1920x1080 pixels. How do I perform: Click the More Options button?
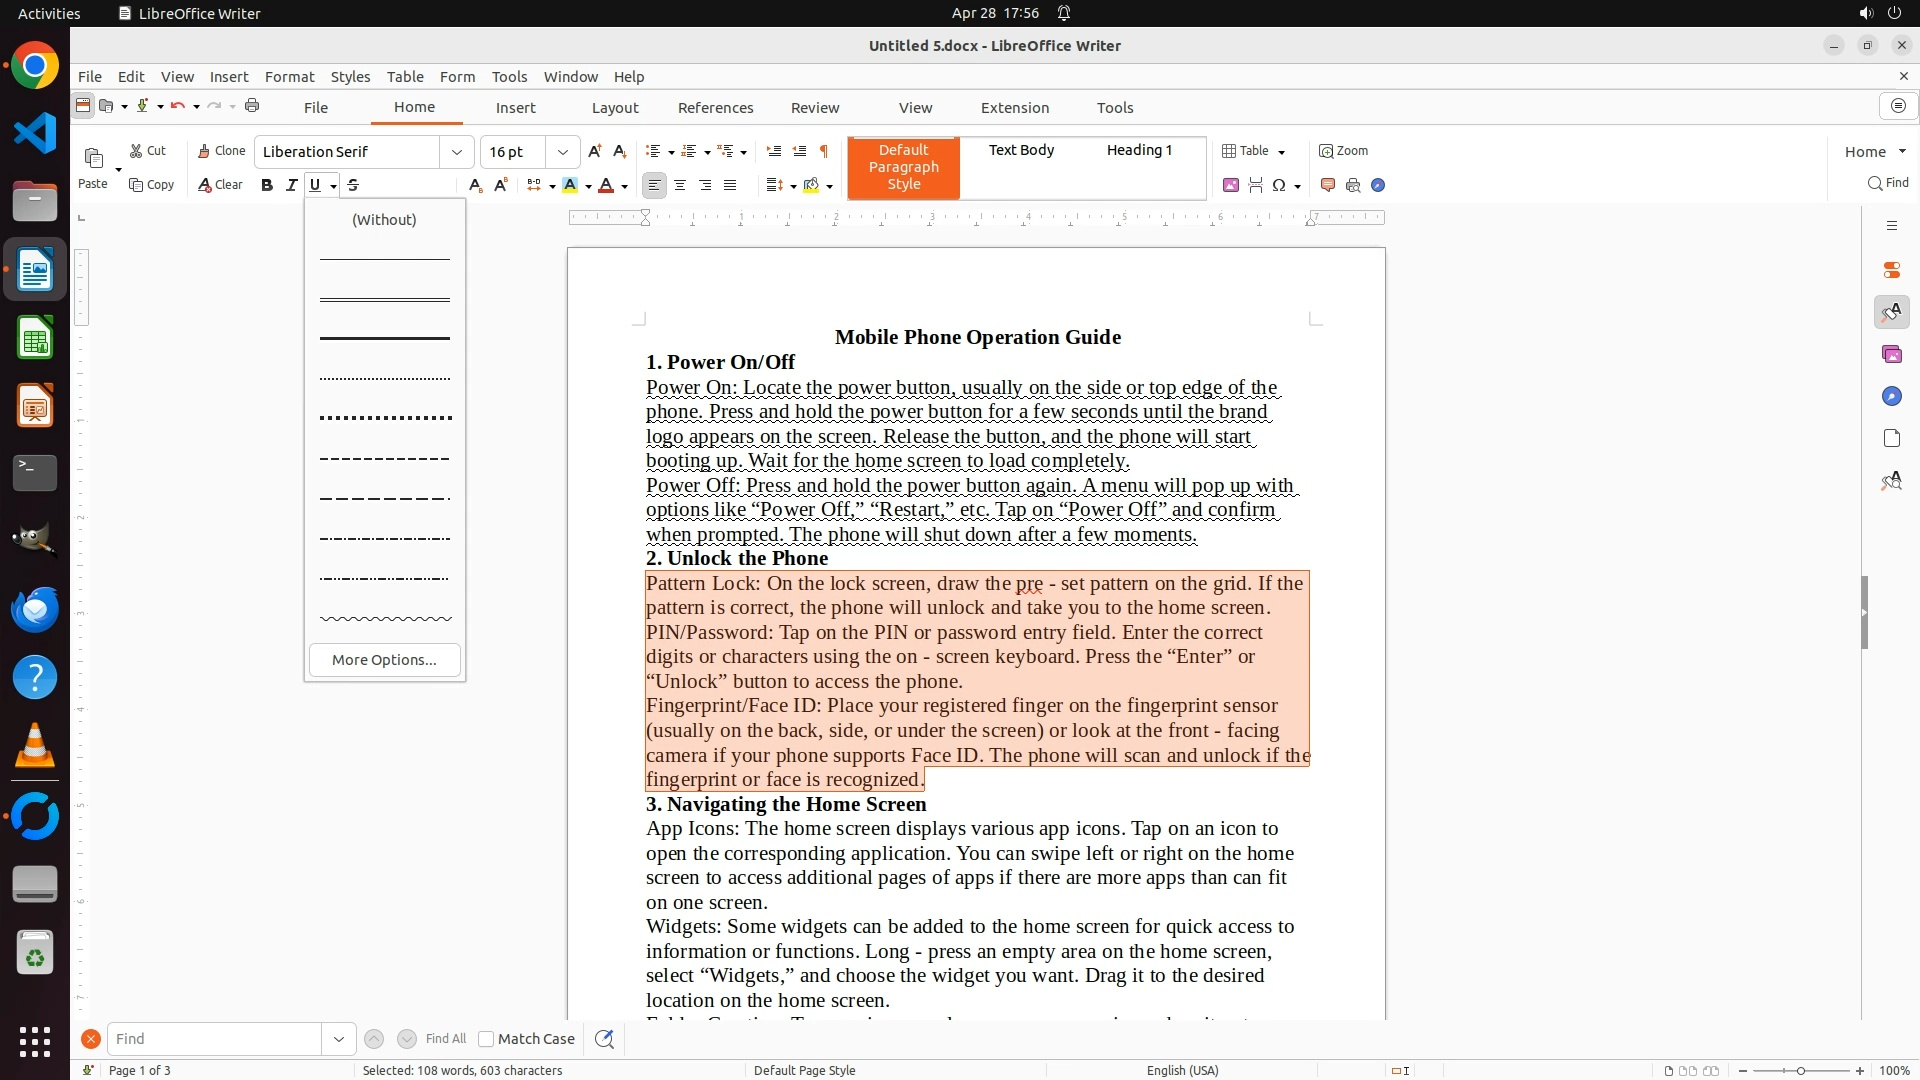click(x=384, y=660)
